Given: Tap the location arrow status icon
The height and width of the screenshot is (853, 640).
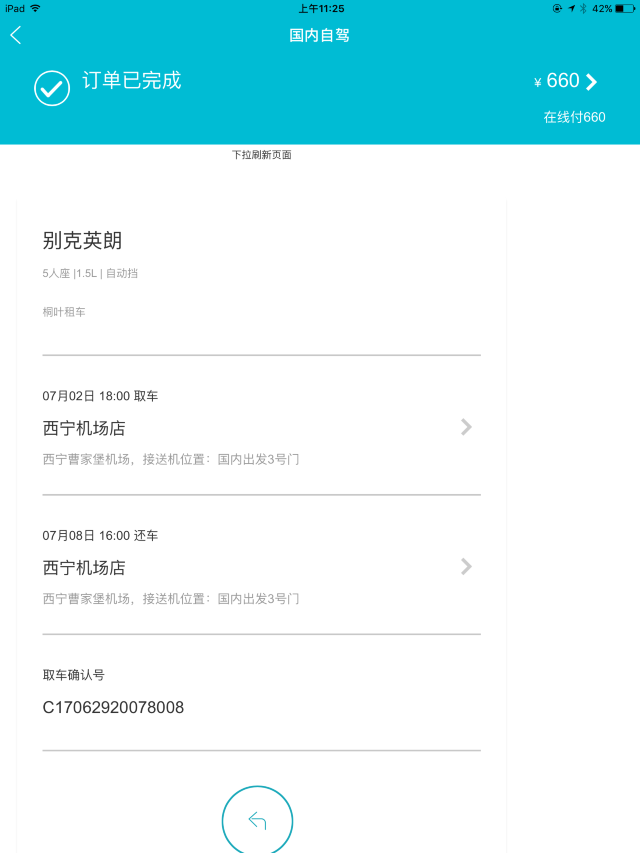Looking at the screenshot, I should [x=571, y=9].
